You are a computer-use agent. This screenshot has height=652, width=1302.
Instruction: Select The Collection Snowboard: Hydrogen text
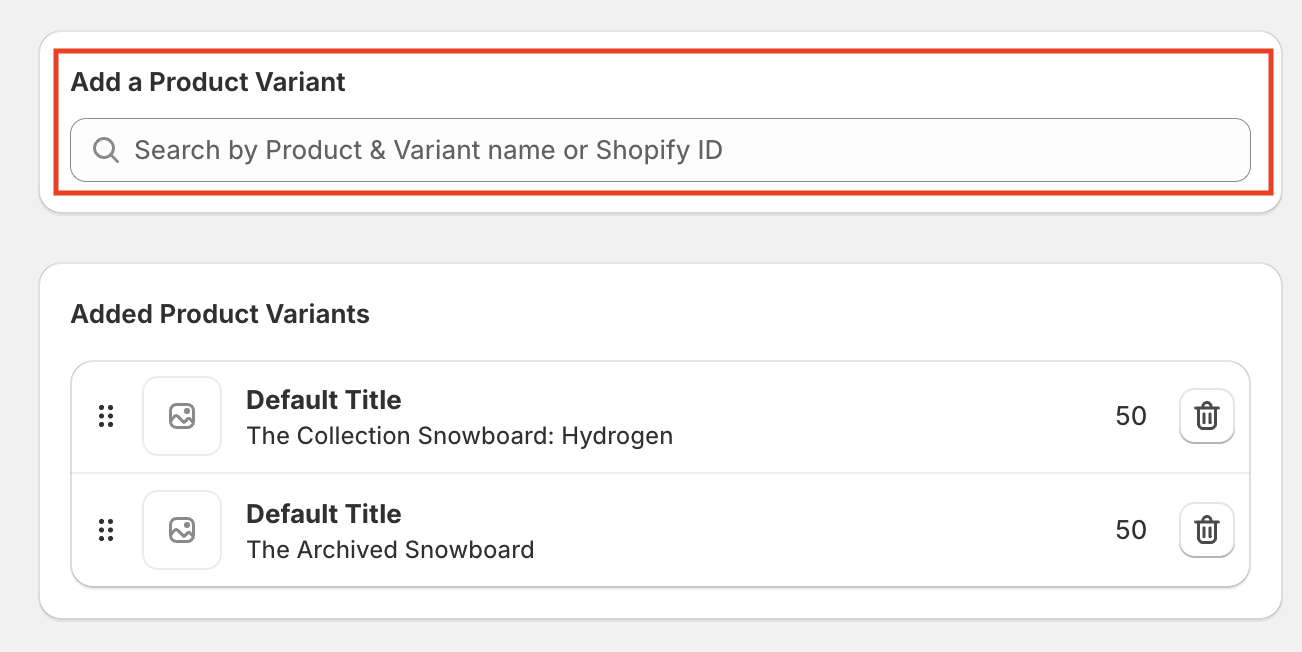pyautogui.click(x=459, y=436)
